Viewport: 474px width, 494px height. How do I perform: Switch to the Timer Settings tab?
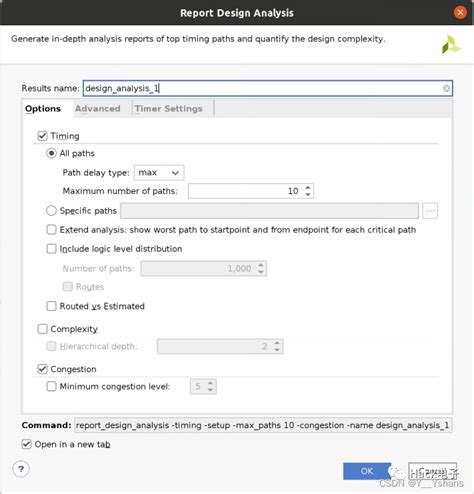[x=169, y=109]
